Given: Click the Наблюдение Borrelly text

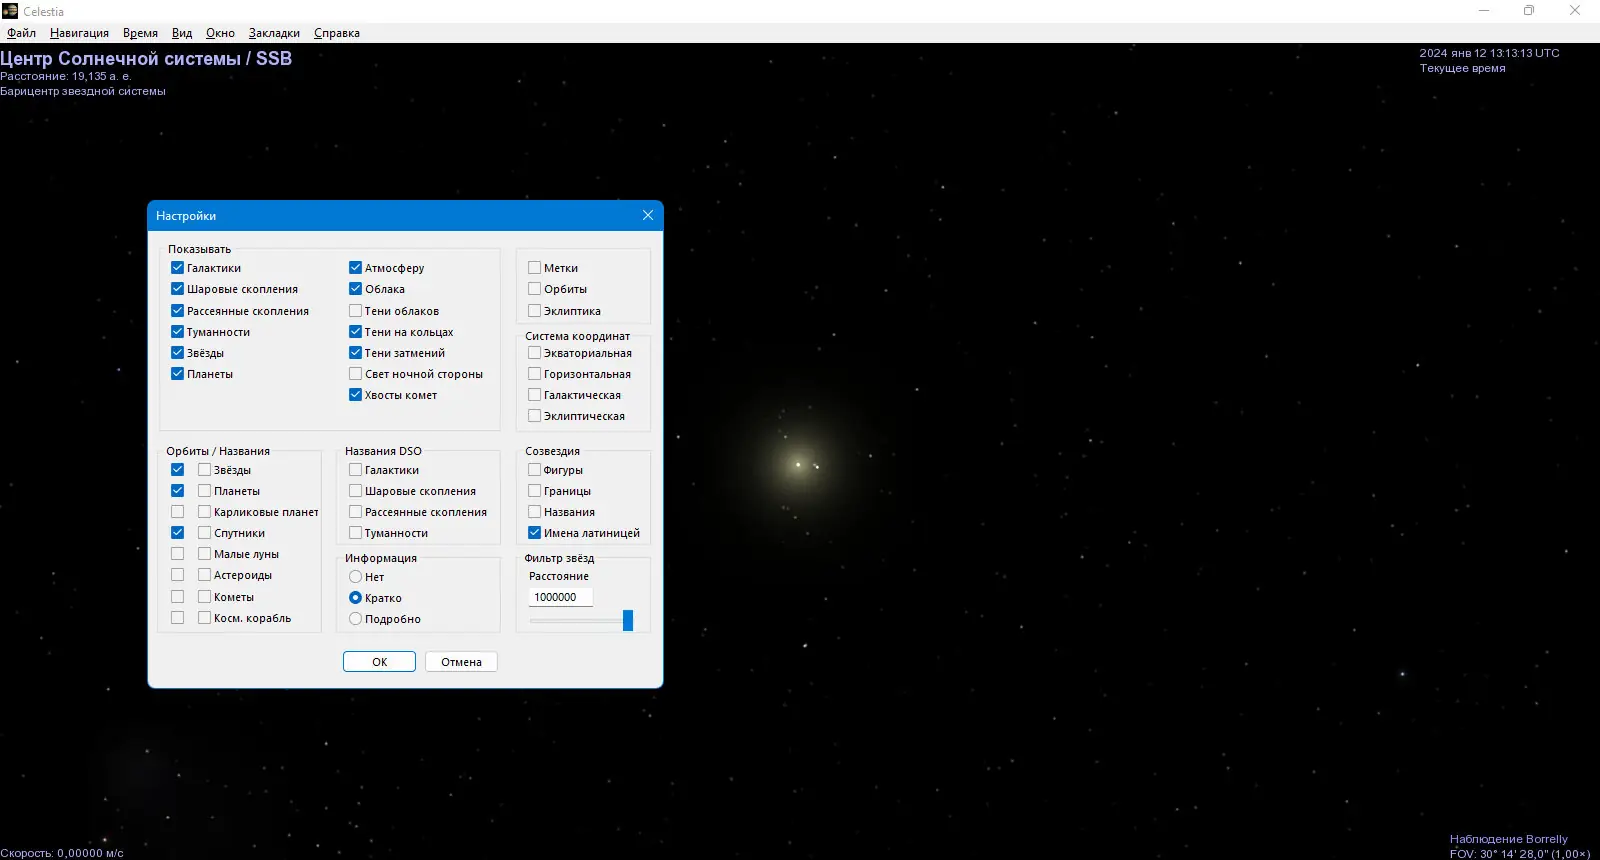Looking at the screenshot, I should [x=1508, y=839].
